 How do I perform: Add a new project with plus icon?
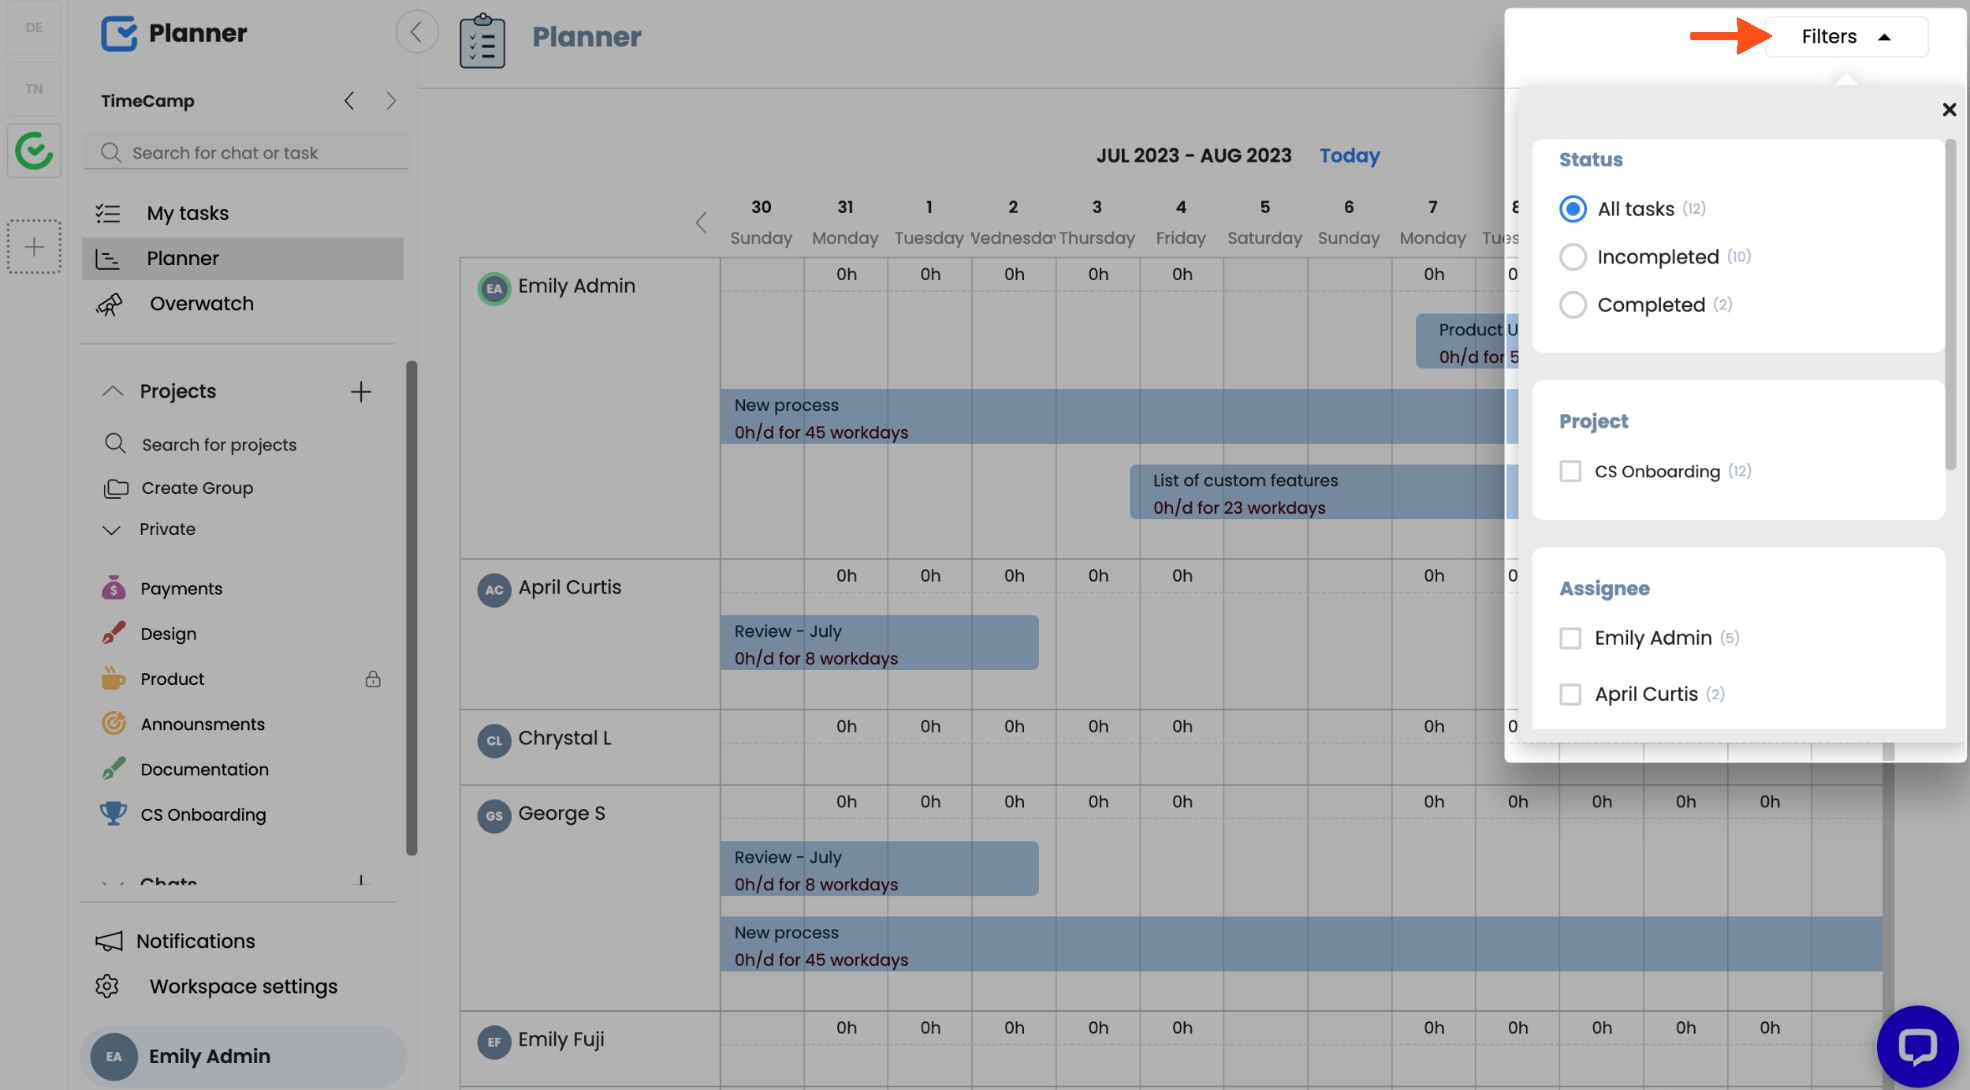361,391
